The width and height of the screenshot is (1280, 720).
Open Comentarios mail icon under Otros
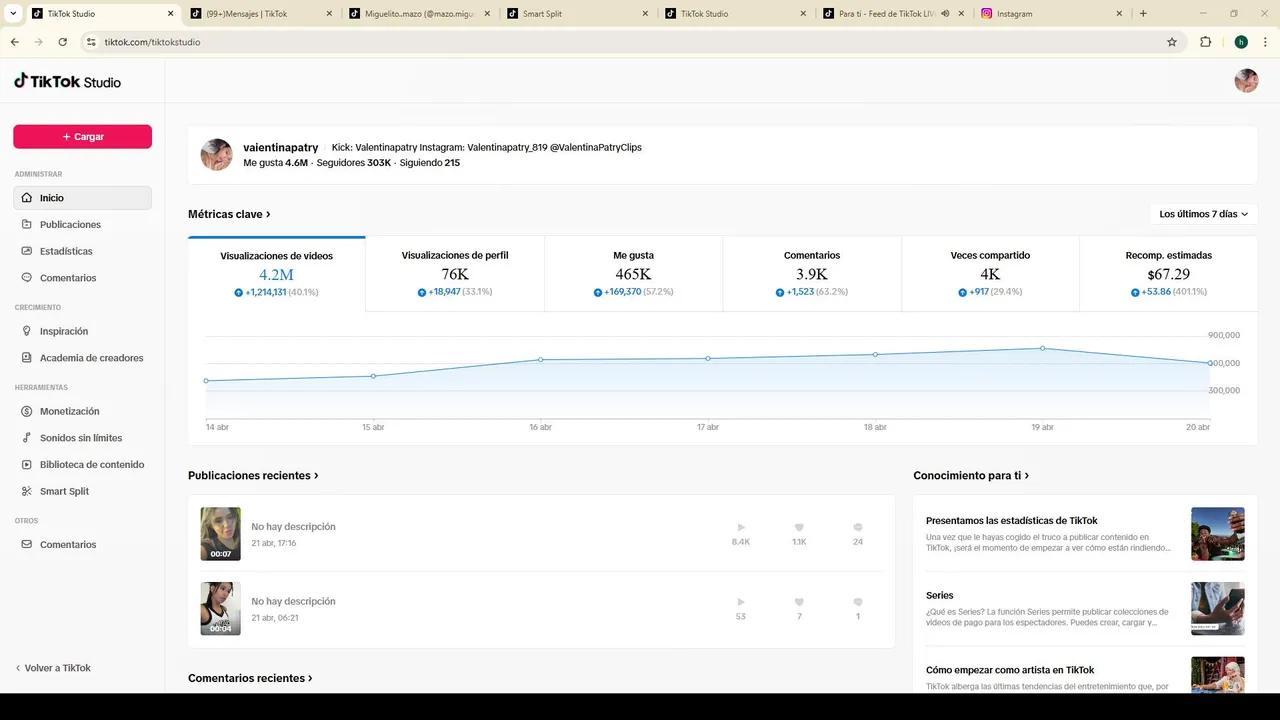coord(27,545)
